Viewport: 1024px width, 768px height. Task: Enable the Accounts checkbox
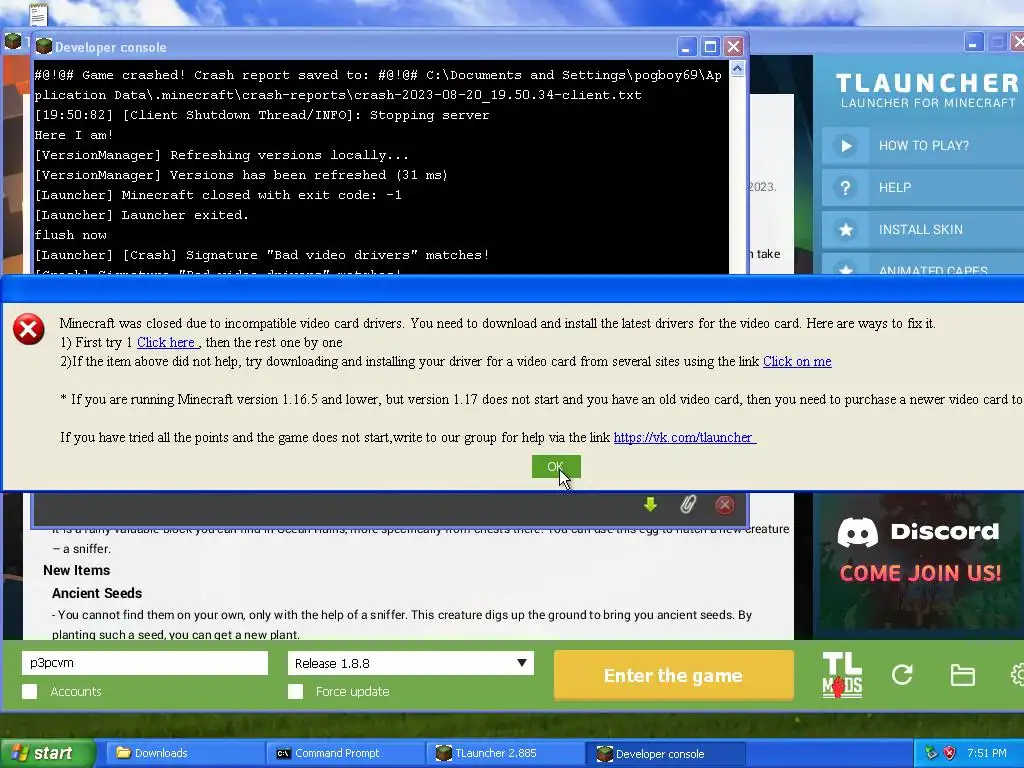29,692
